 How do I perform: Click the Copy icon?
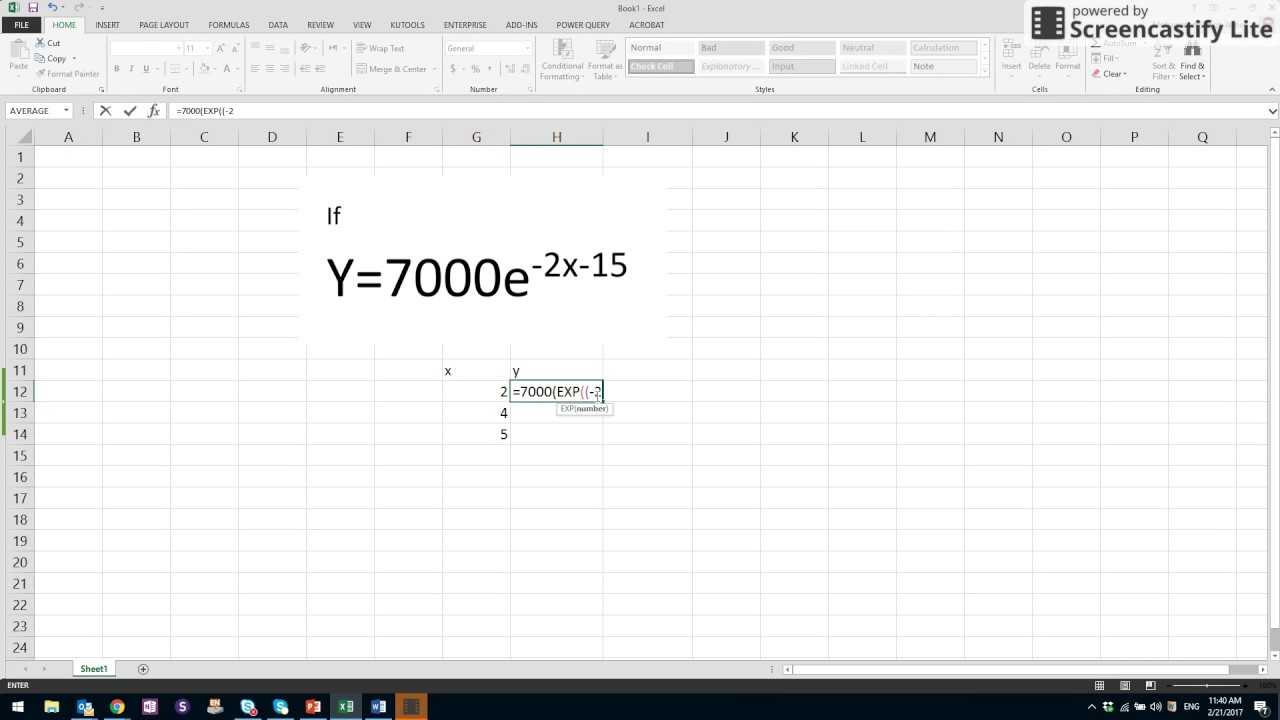pyautogui.click(x=40, y=58)
